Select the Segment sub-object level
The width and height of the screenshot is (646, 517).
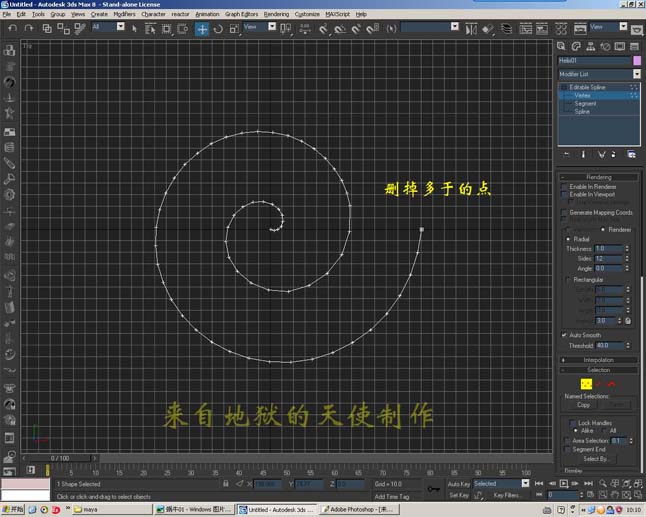click(x=585, y=104)
